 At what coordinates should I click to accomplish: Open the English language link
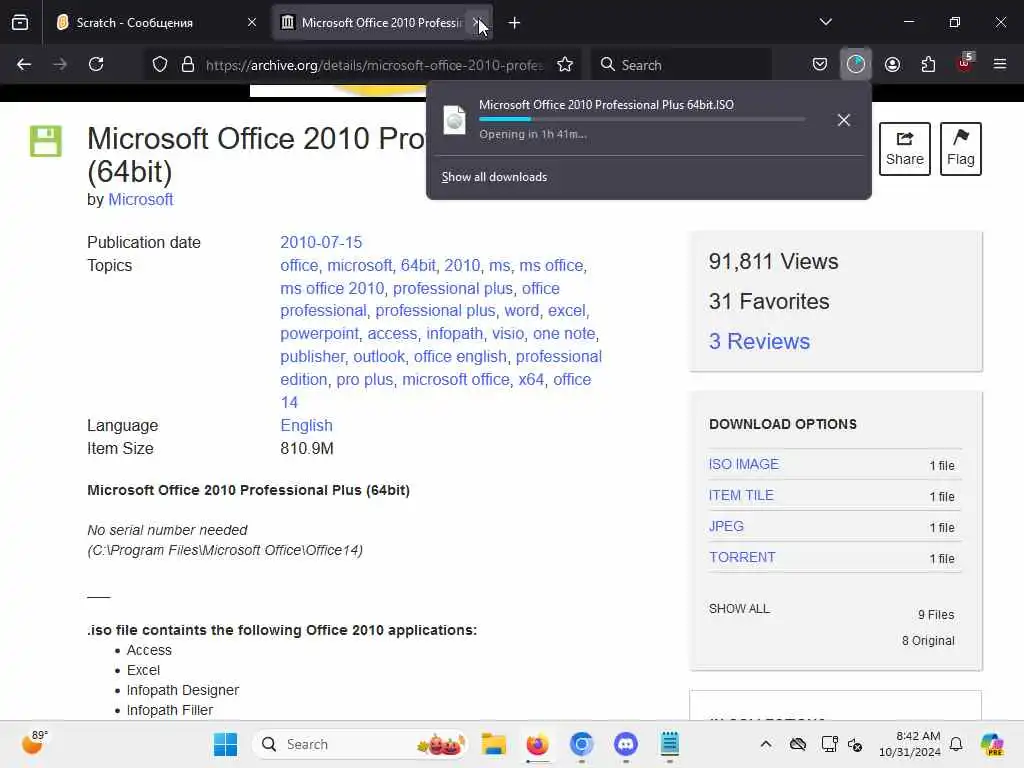[306, 426]
